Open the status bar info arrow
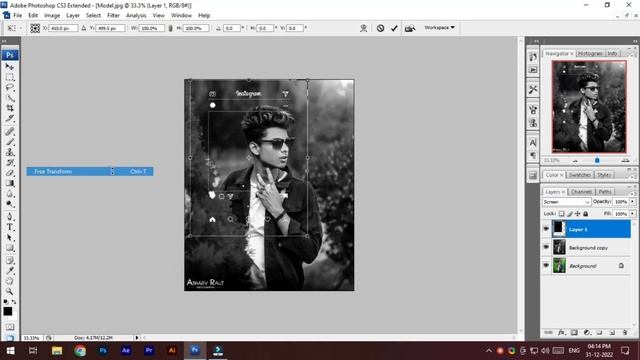 137,338
